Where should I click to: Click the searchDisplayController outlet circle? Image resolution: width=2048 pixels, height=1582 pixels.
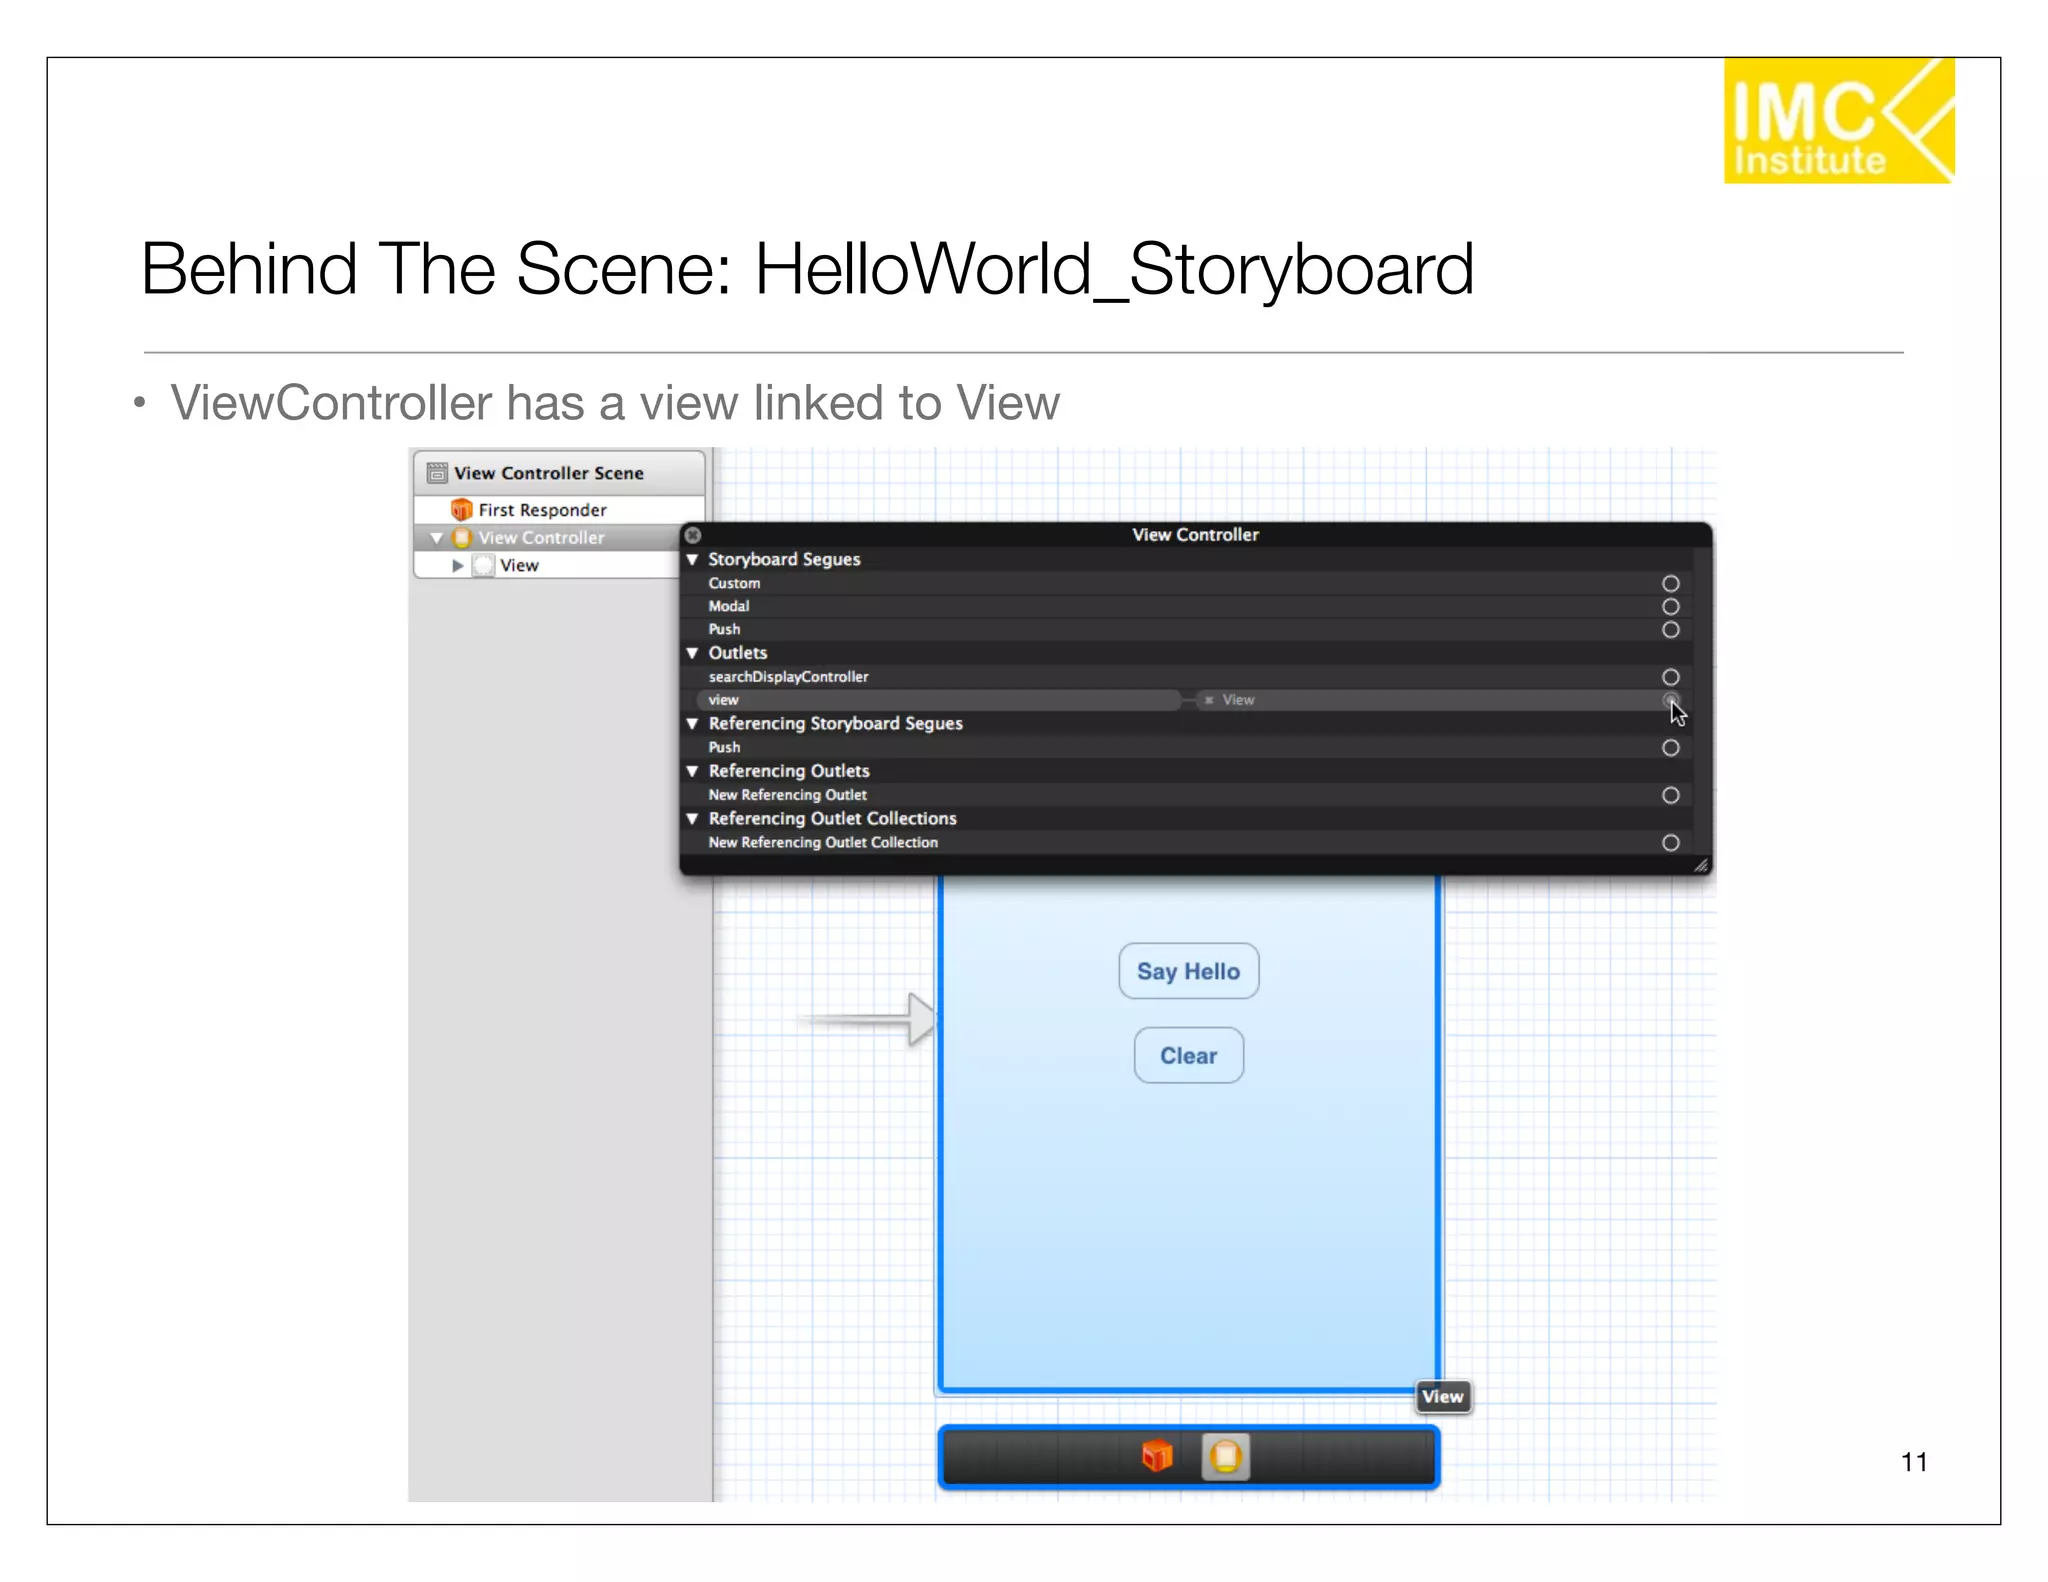[1670, 677]
